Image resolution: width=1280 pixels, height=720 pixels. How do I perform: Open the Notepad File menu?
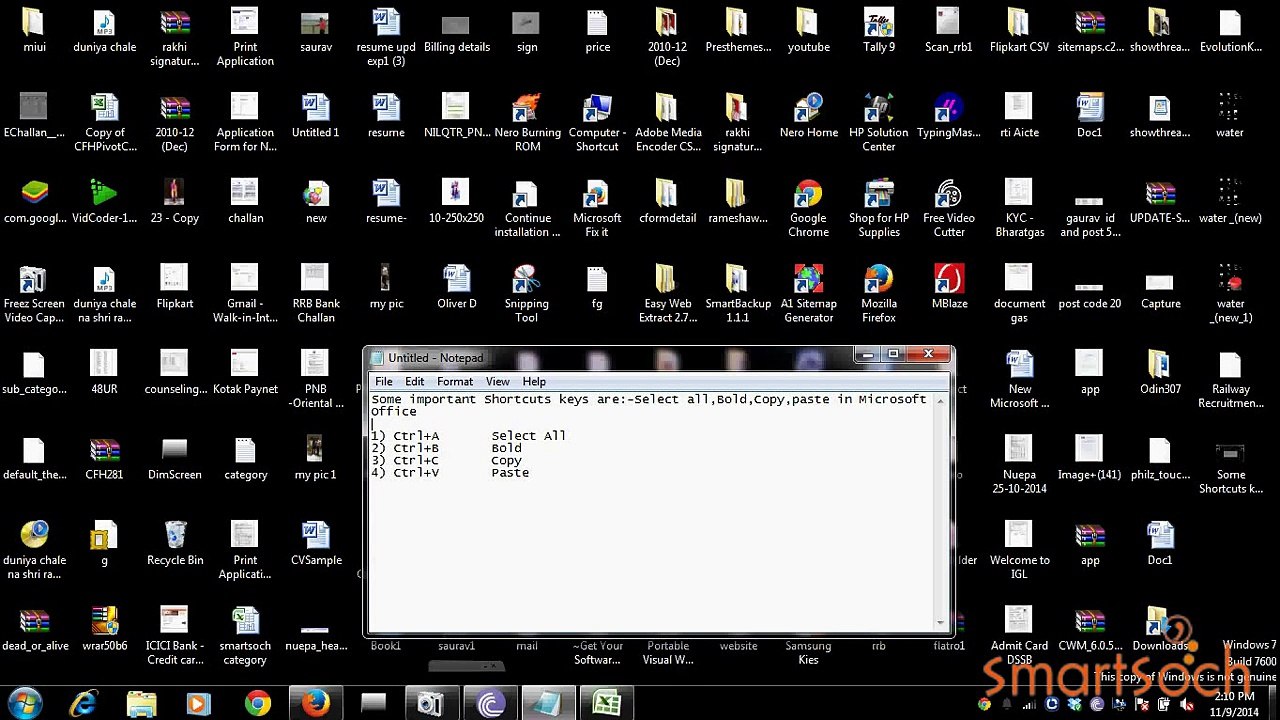pyautogui.click(x=384, y=381)
